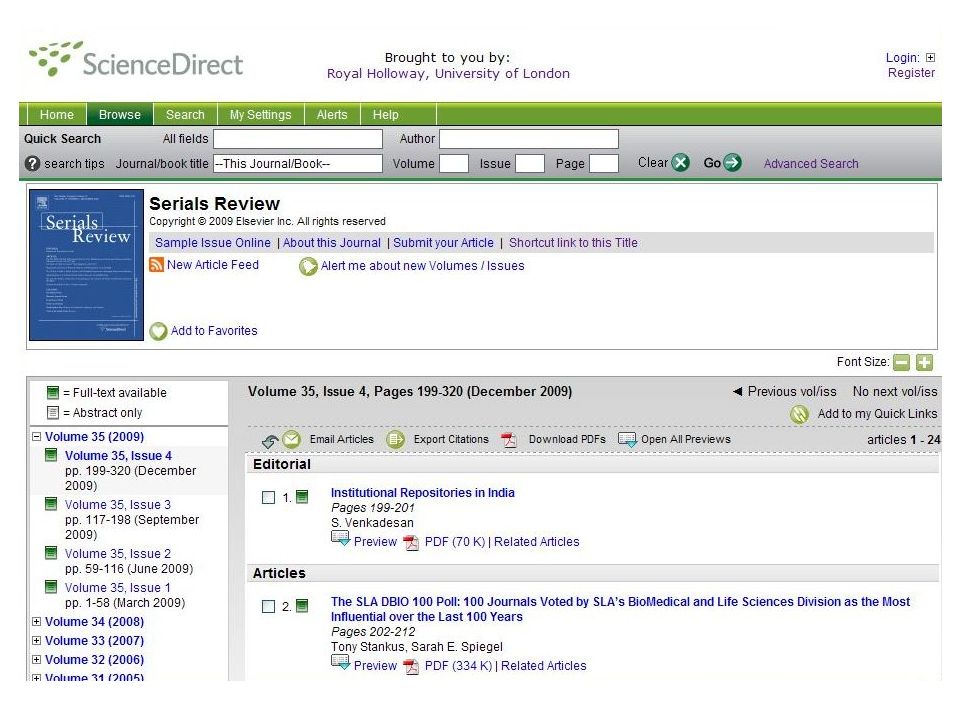Viewport: 960px width, 720px height.
Task: Open Related Articles for article 1
Action: (536, 542)
